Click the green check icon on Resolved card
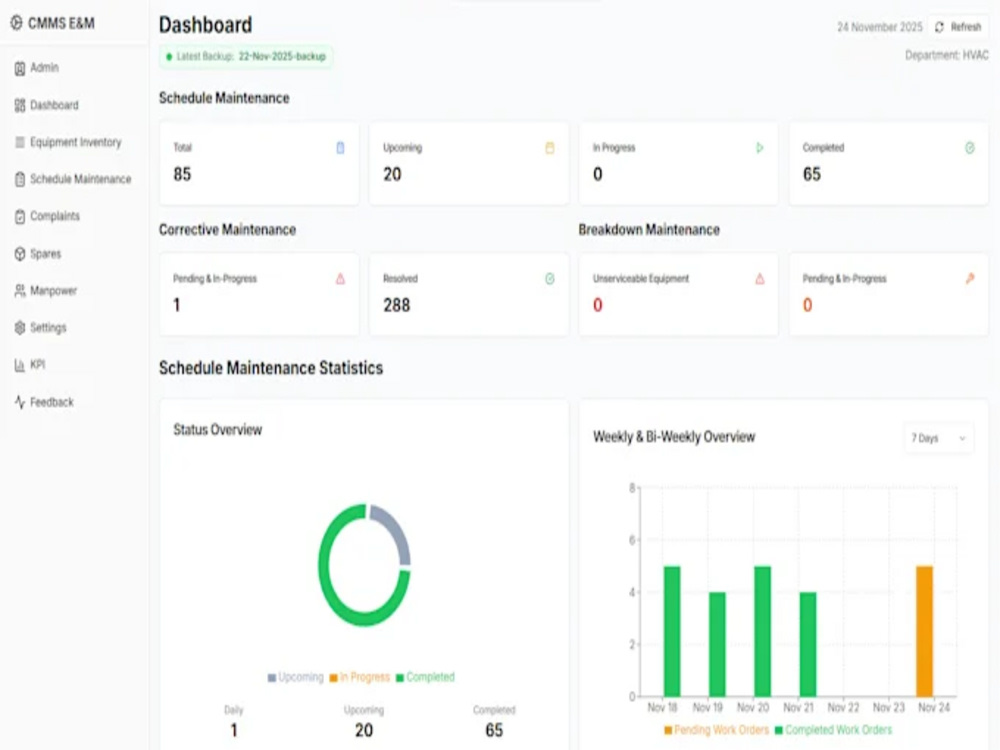Screen dimensions: 1000x750 point(550,279)
